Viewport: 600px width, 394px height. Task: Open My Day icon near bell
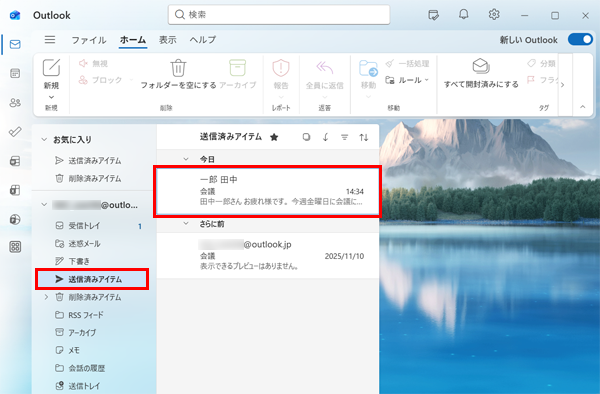tap(433, 15)
